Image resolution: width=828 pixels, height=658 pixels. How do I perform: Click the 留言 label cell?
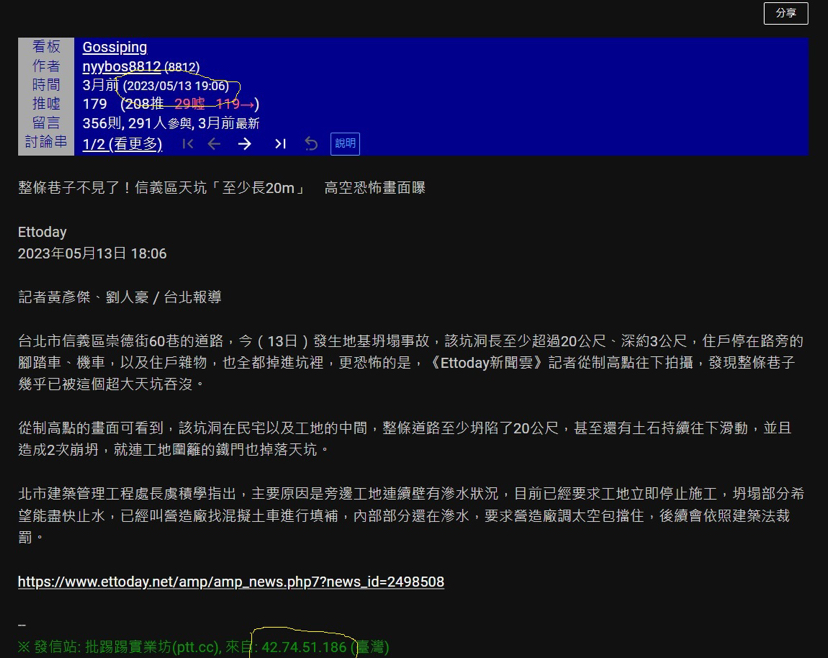46,123
